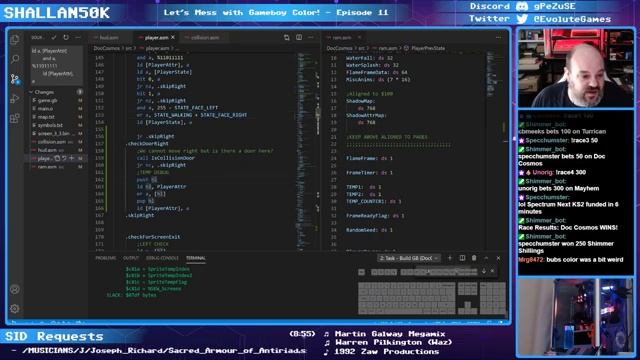The height and width of the screenshot is (360, 640).
Task: Split the left editor group
Action: click(299, 37)
